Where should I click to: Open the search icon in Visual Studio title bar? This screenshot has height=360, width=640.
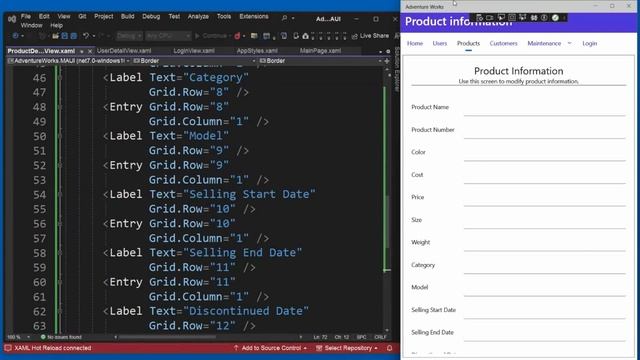click(x=284, y=18)
